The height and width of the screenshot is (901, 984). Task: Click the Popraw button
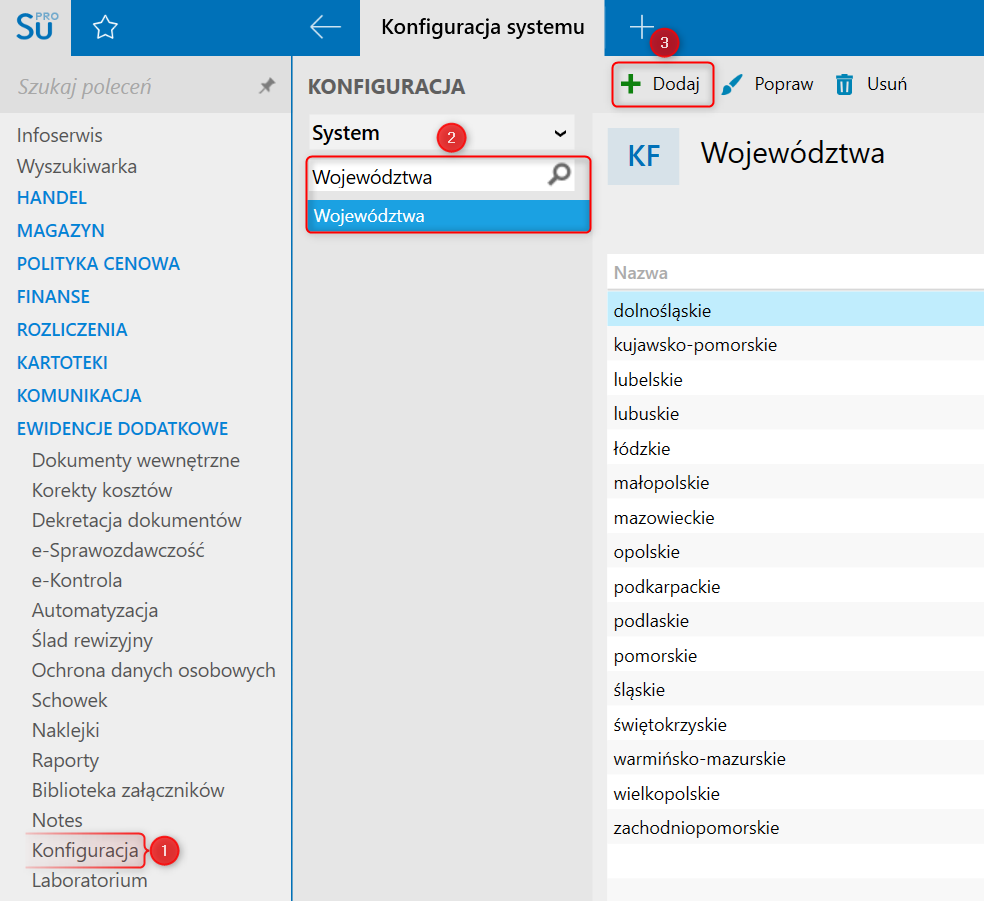point(767,84)
